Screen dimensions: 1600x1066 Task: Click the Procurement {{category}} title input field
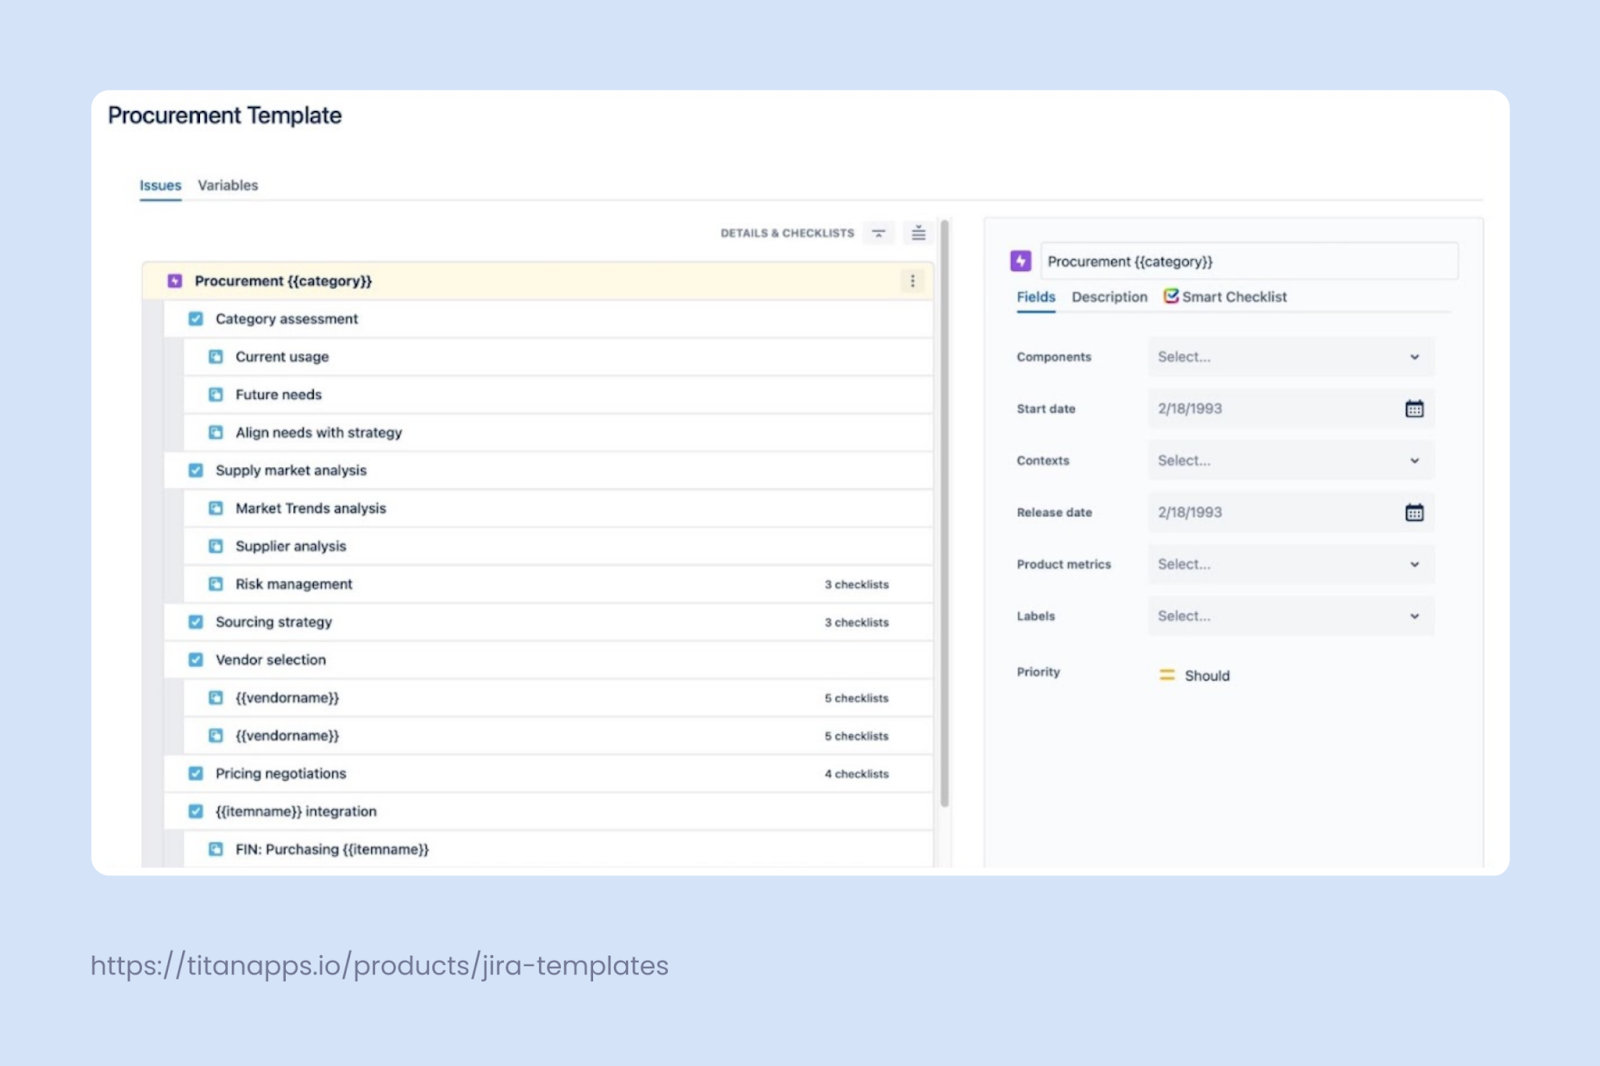1249,262
